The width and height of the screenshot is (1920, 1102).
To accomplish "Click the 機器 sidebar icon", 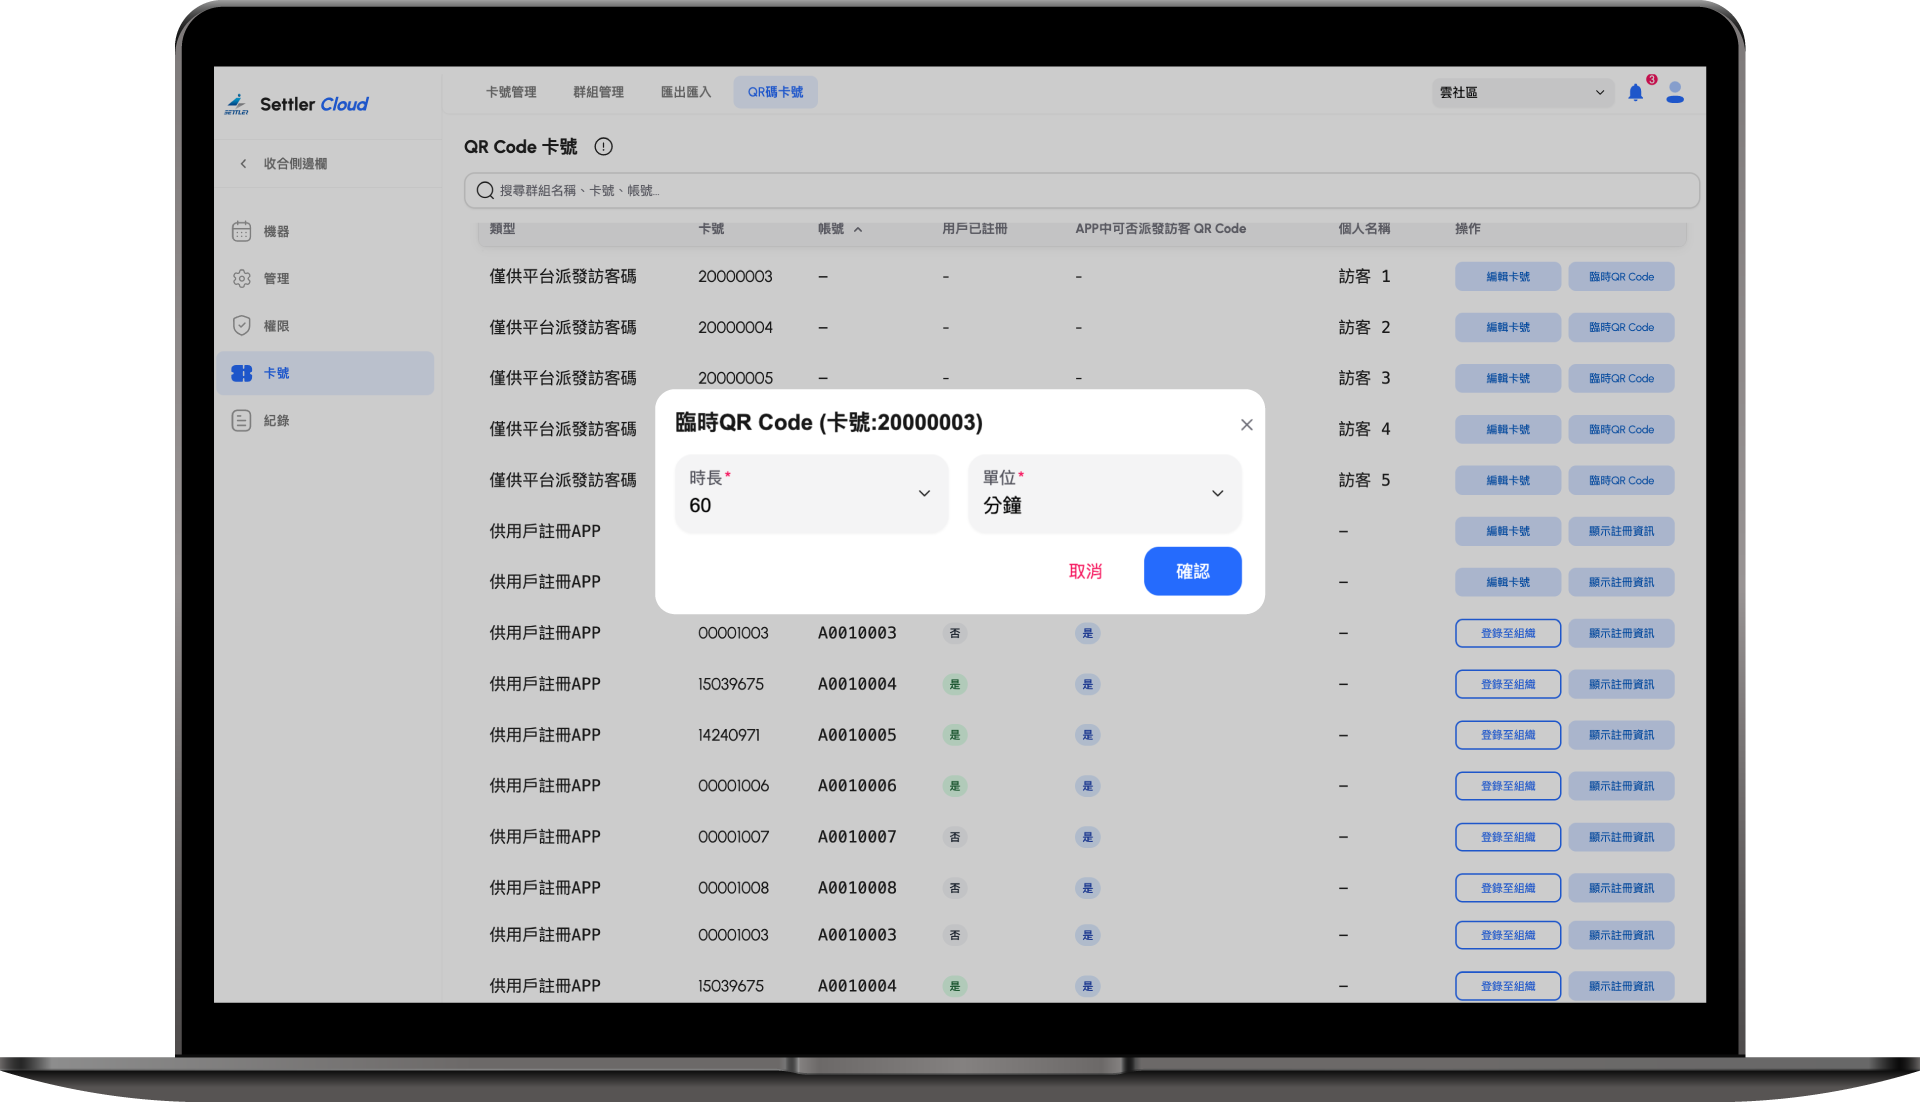I will [242, 231].
